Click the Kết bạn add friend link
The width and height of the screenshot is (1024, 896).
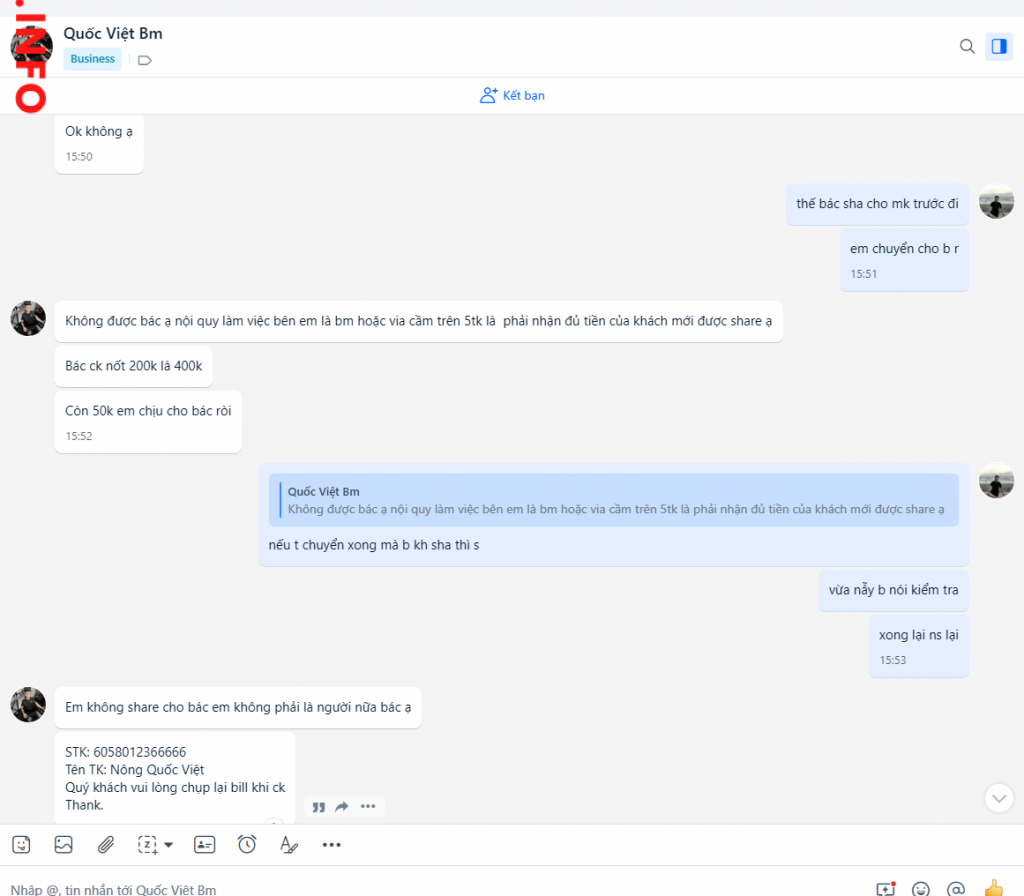[x=512, y=96]
